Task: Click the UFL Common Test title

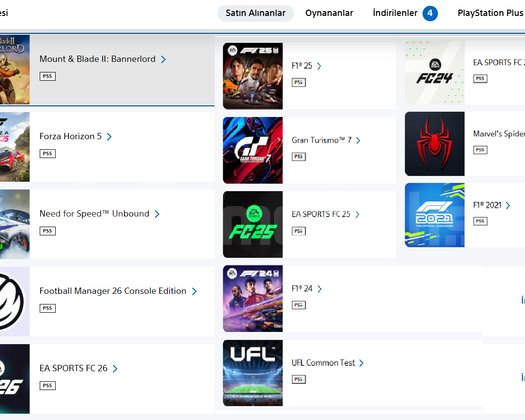Action: [323, 363]
